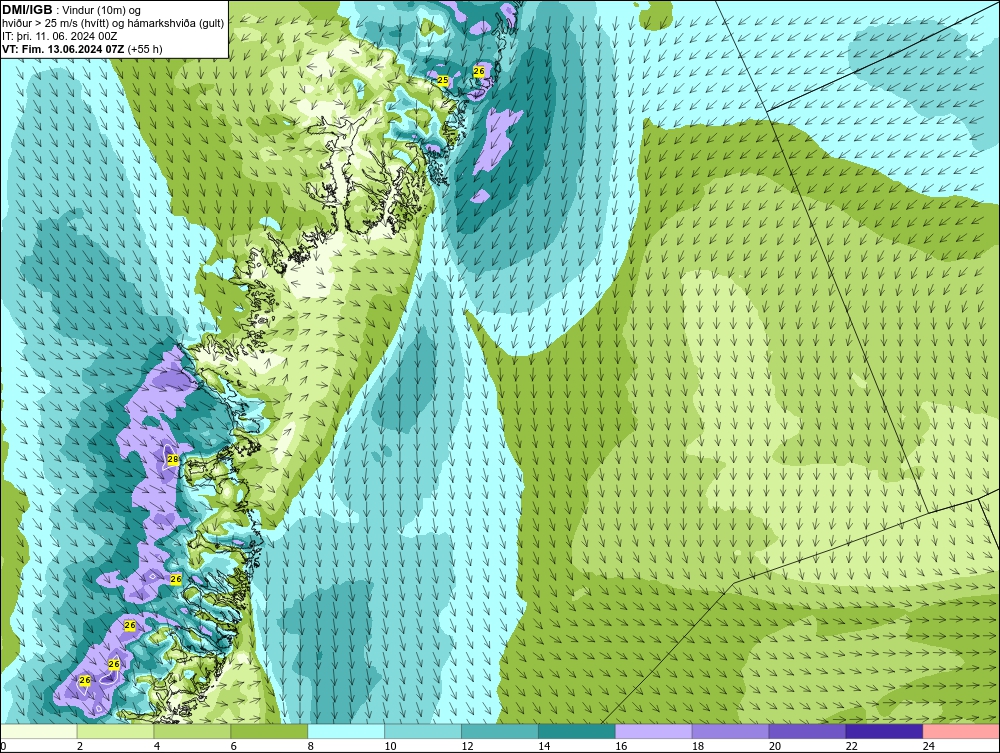This screenshot has width=1000, height=753.
Task: Click the legend scale value "16"
Action: [x=621, y=746]
